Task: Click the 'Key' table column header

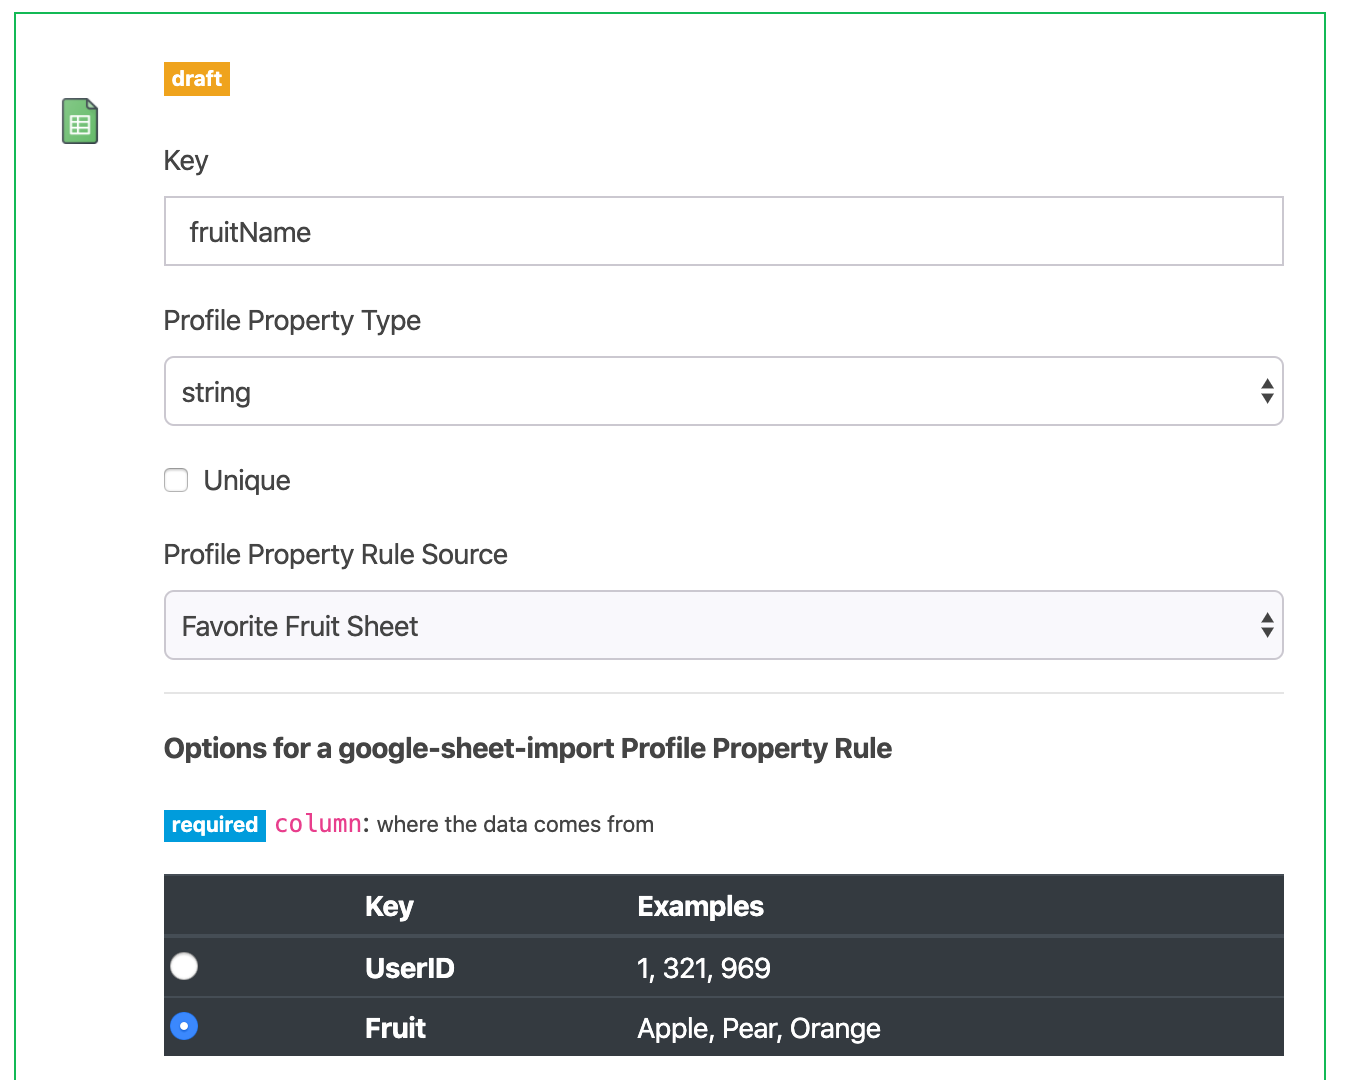Action: click(389, 906)
